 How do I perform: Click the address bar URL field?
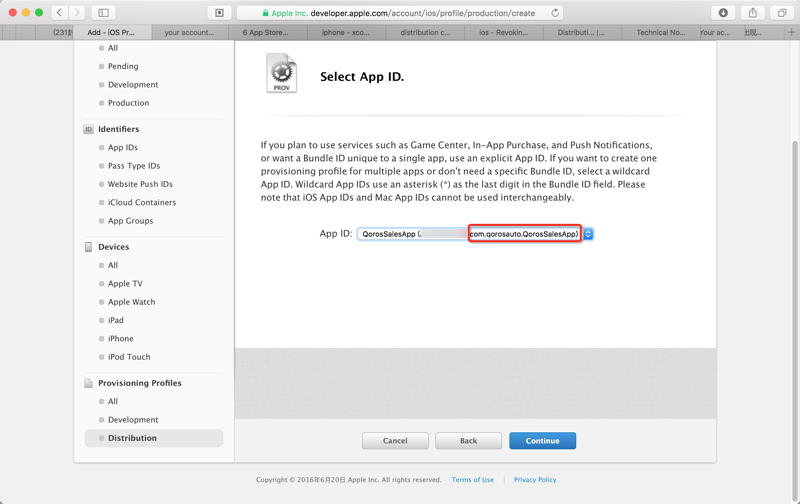[400, 13]
